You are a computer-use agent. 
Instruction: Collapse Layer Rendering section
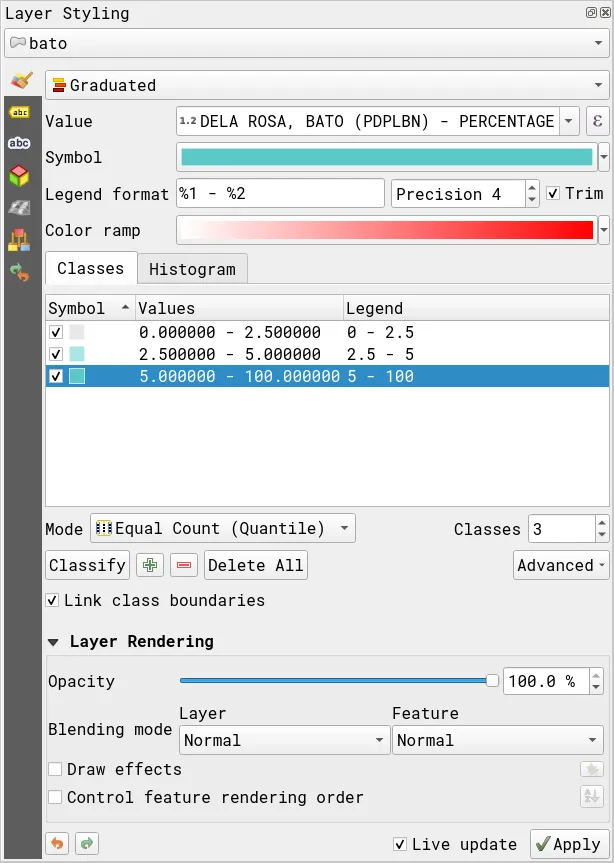[53, 642]
